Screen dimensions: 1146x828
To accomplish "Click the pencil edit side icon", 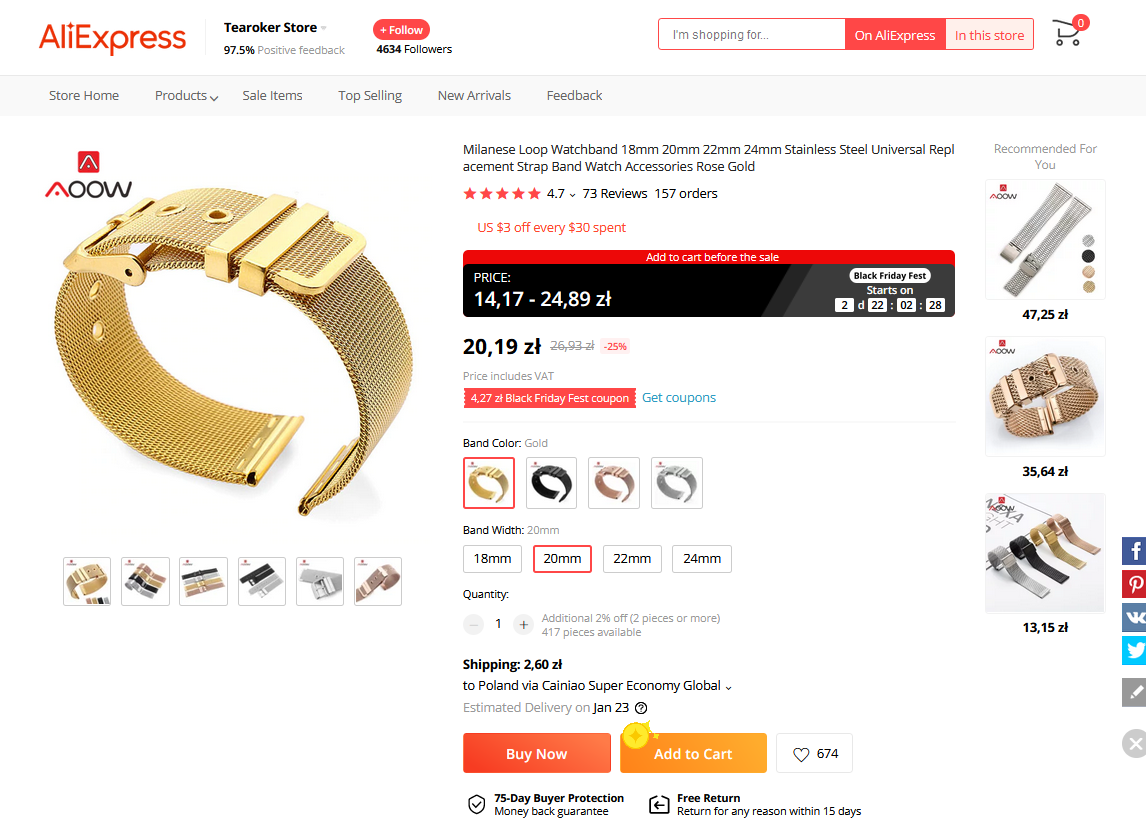I will (1134, 692).
